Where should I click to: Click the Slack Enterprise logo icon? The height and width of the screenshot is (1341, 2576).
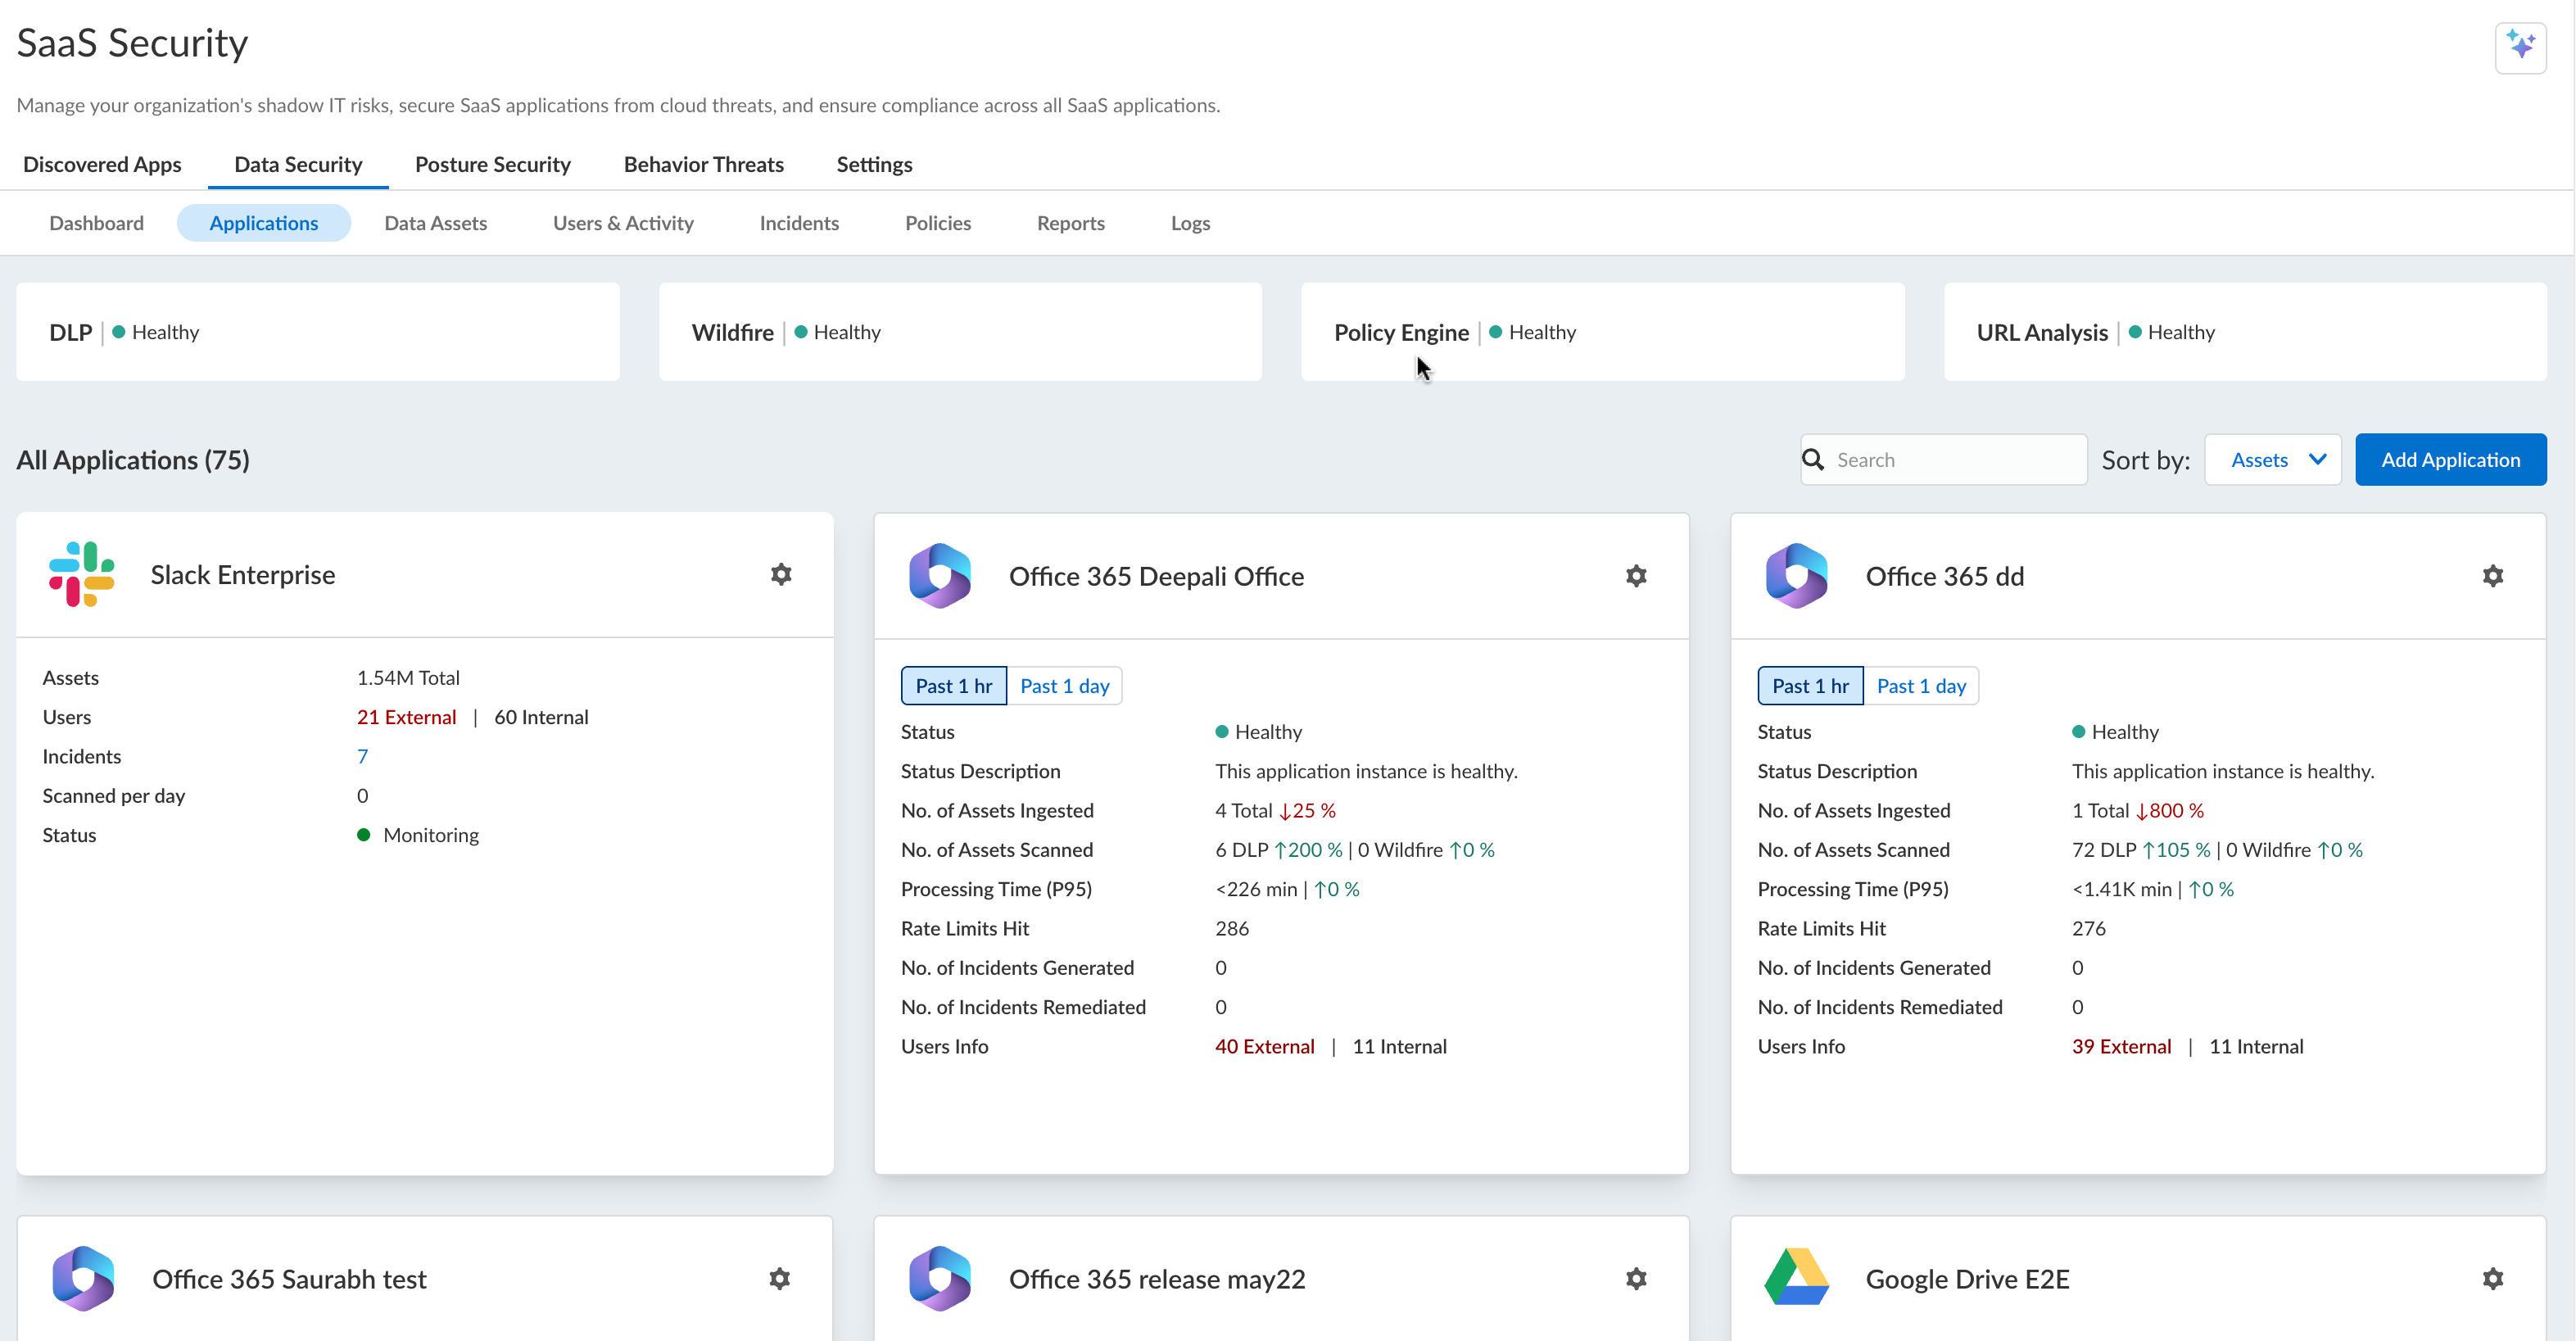click(x=82, y=574)
